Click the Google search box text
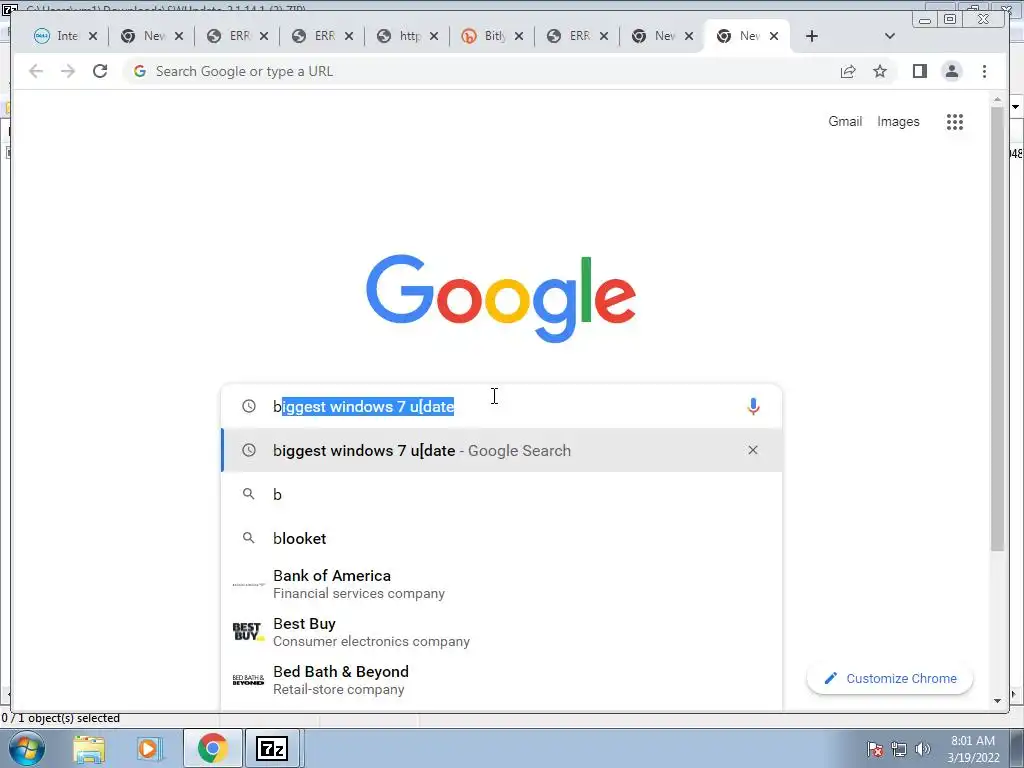1024x768 pixels. 364,406
